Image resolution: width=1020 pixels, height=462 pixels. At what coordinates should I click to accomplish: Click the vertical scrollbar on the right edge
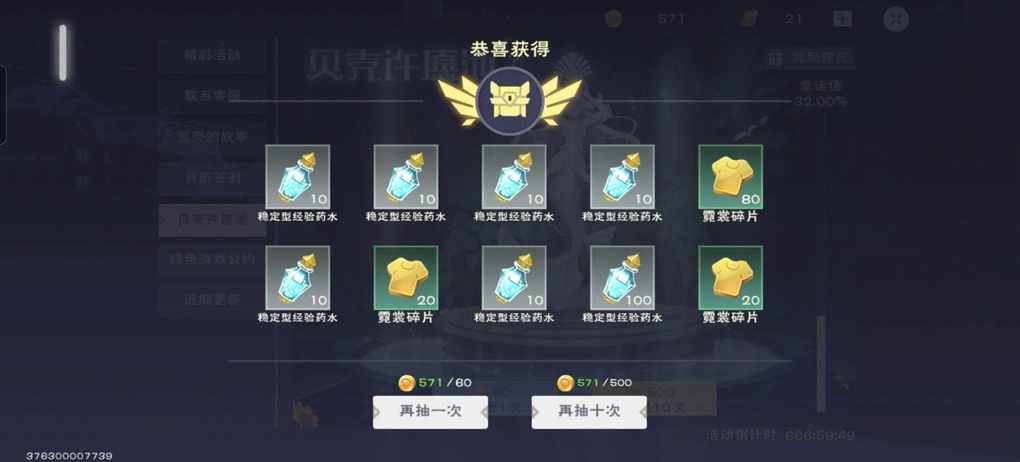821,364
